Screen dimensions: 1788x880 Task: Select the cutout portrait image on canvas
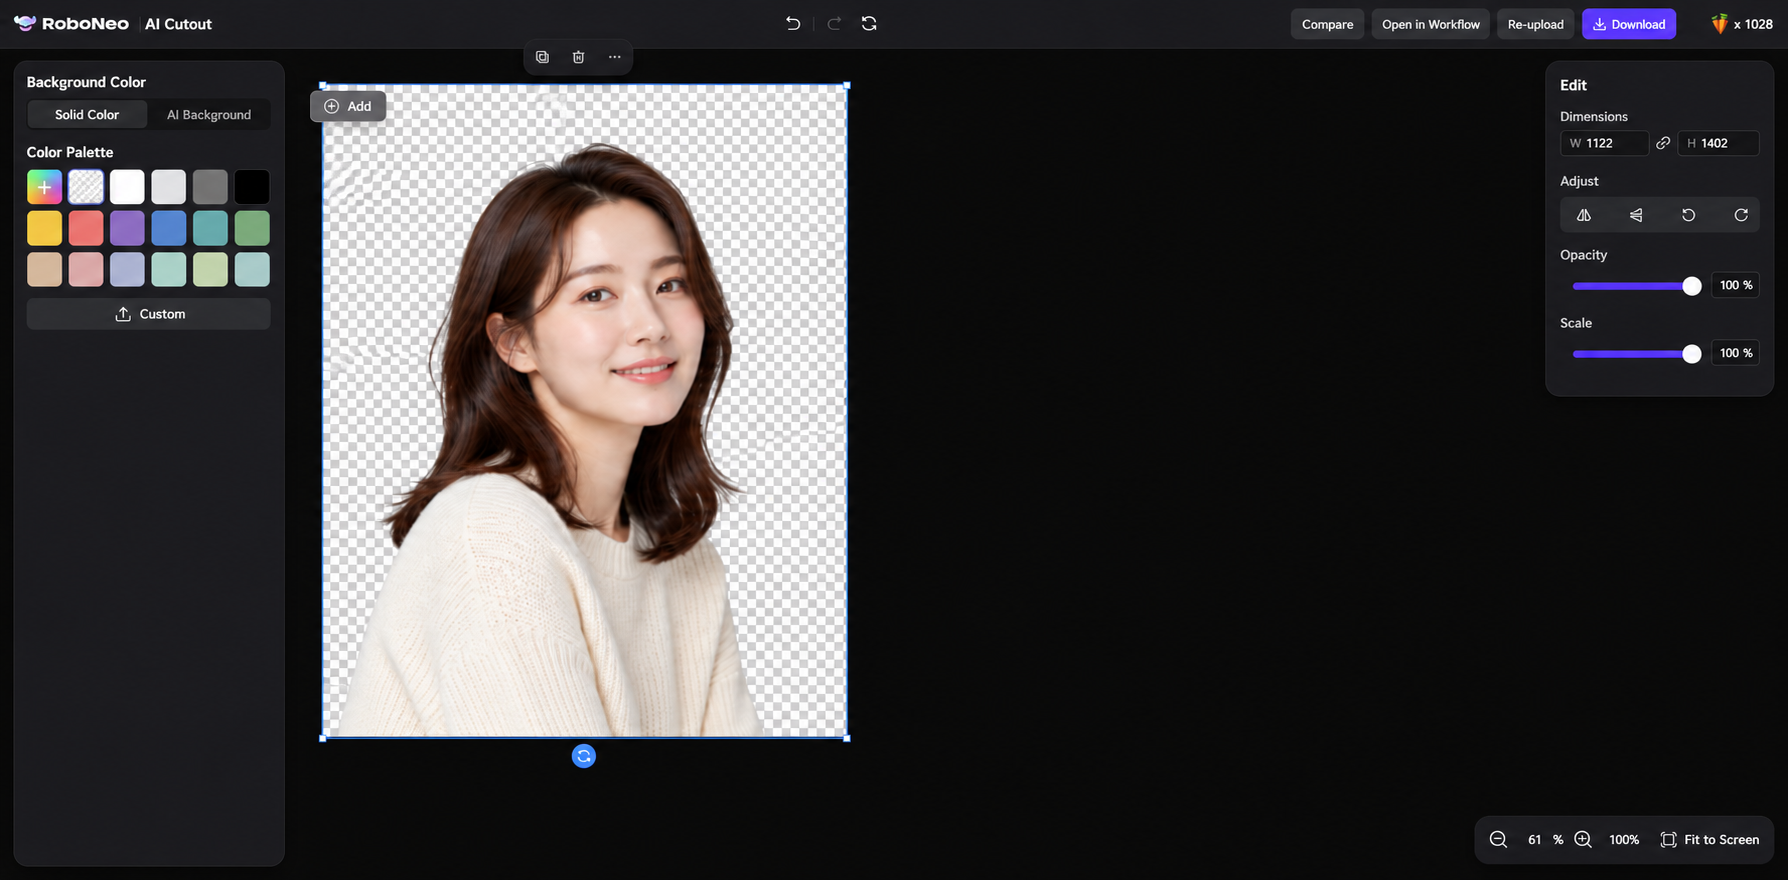(x=584, y=411)
